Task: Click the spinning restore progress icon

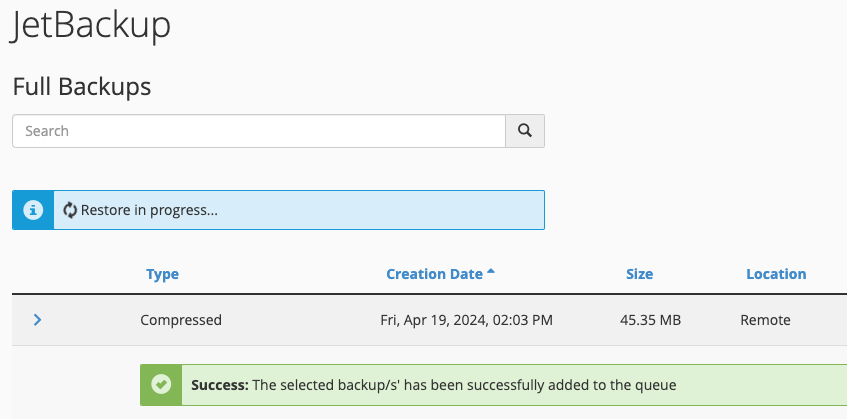Action: coord(70,210)
